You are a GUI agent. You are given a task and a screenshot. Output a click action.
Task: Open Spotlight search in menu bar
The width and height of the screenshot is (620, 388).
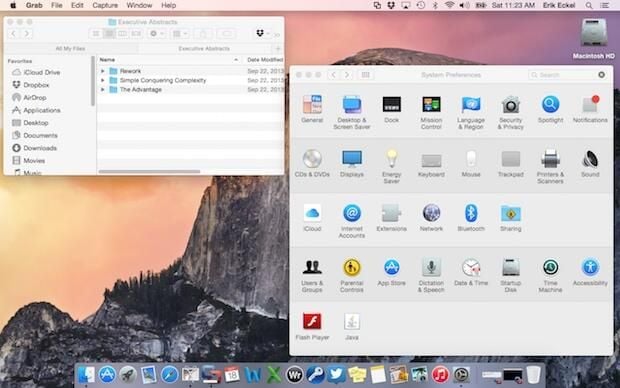[x=589, y=5]
